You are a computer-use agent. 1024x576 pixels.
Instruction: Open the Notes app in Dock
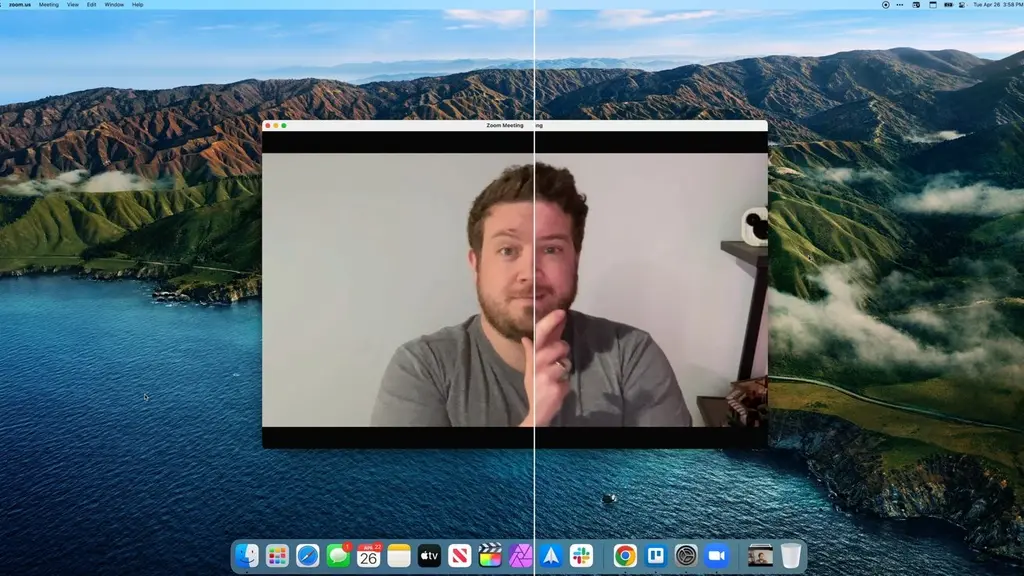(399, 556)
